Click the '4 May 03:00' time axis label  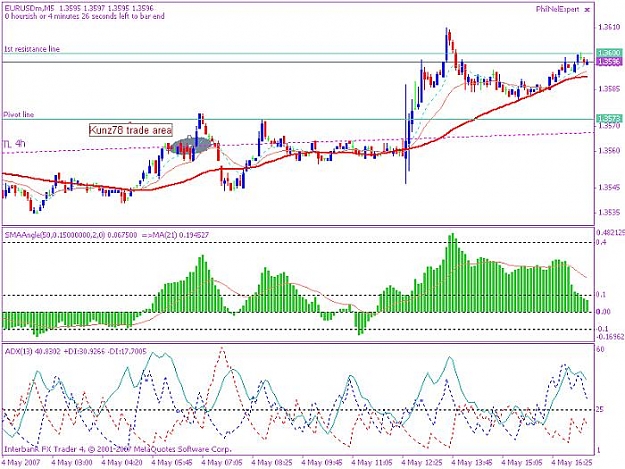(x=72, y=463)
